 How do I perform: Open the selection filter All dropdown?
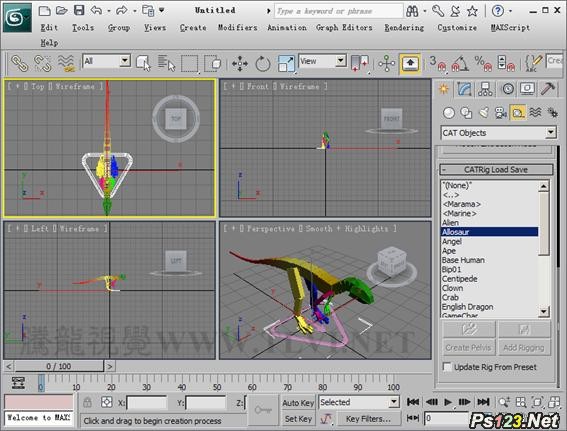tap(106, 61)
